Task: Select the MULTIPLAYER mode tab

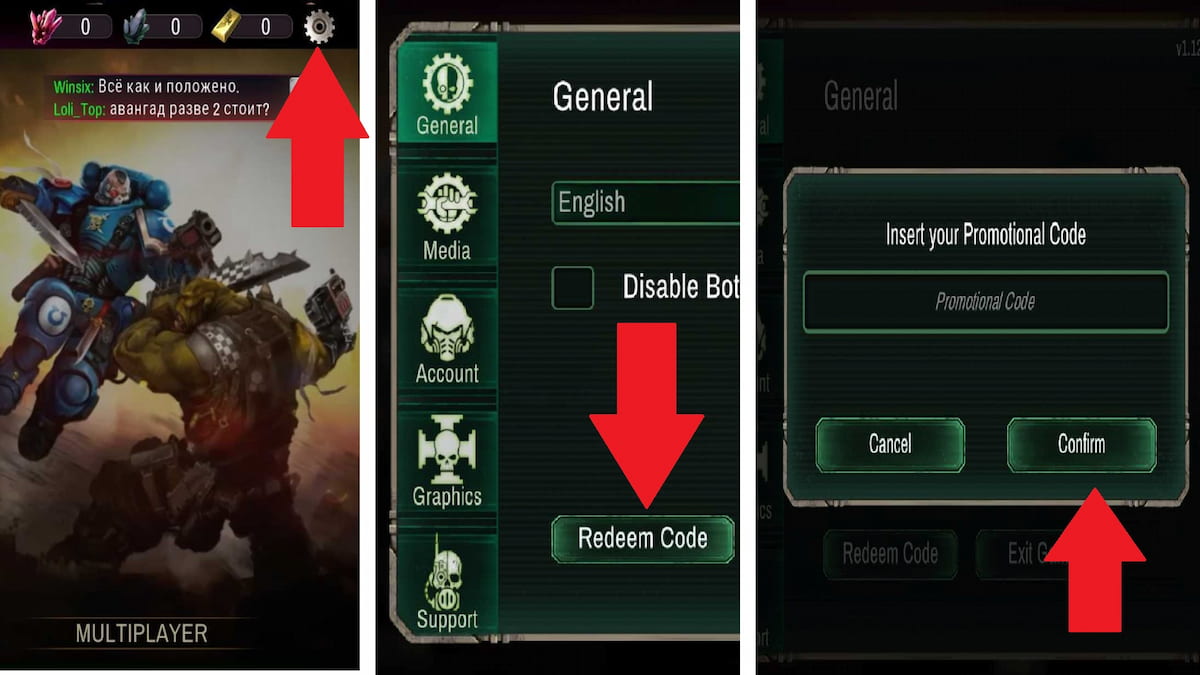Action: pos(142,633)
